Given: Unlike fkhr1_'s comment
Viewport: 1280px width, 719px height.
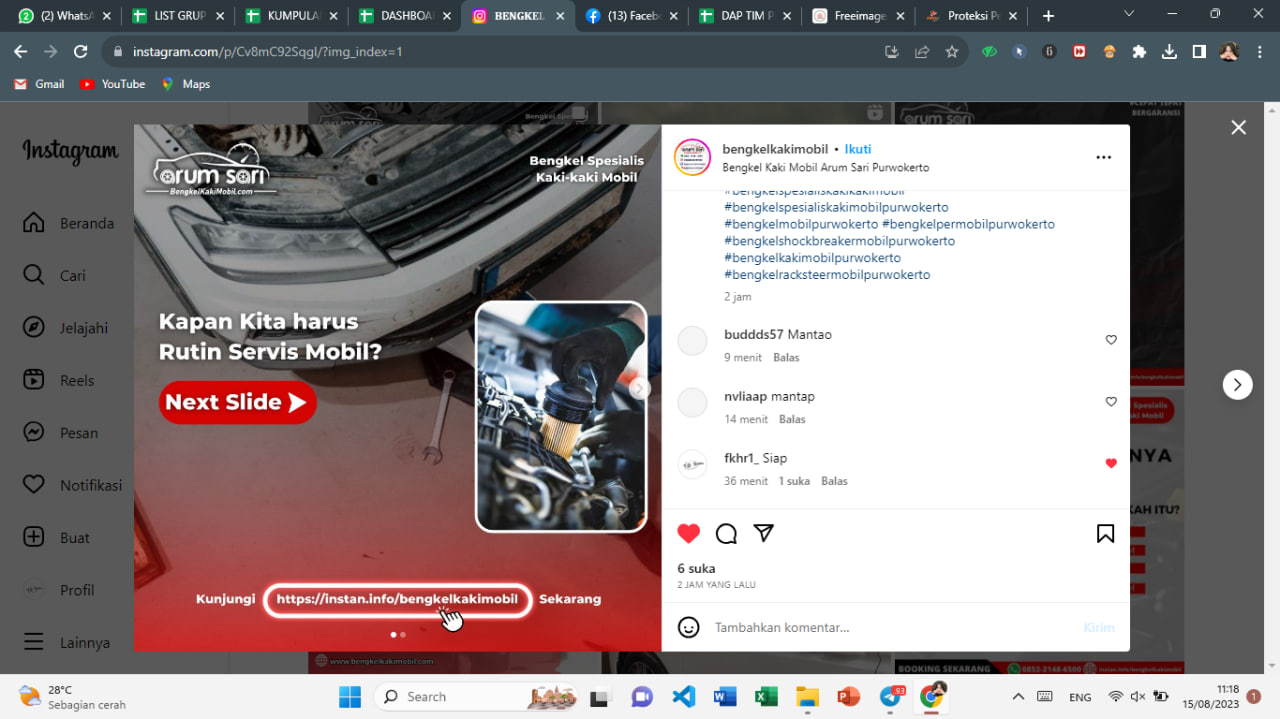Looking at the screenshot, I should coord(1111,463).
